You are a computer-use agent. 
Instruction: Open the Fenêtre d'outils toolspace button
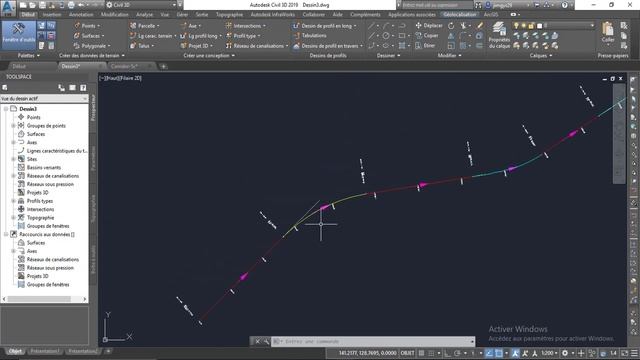(19, 35)
